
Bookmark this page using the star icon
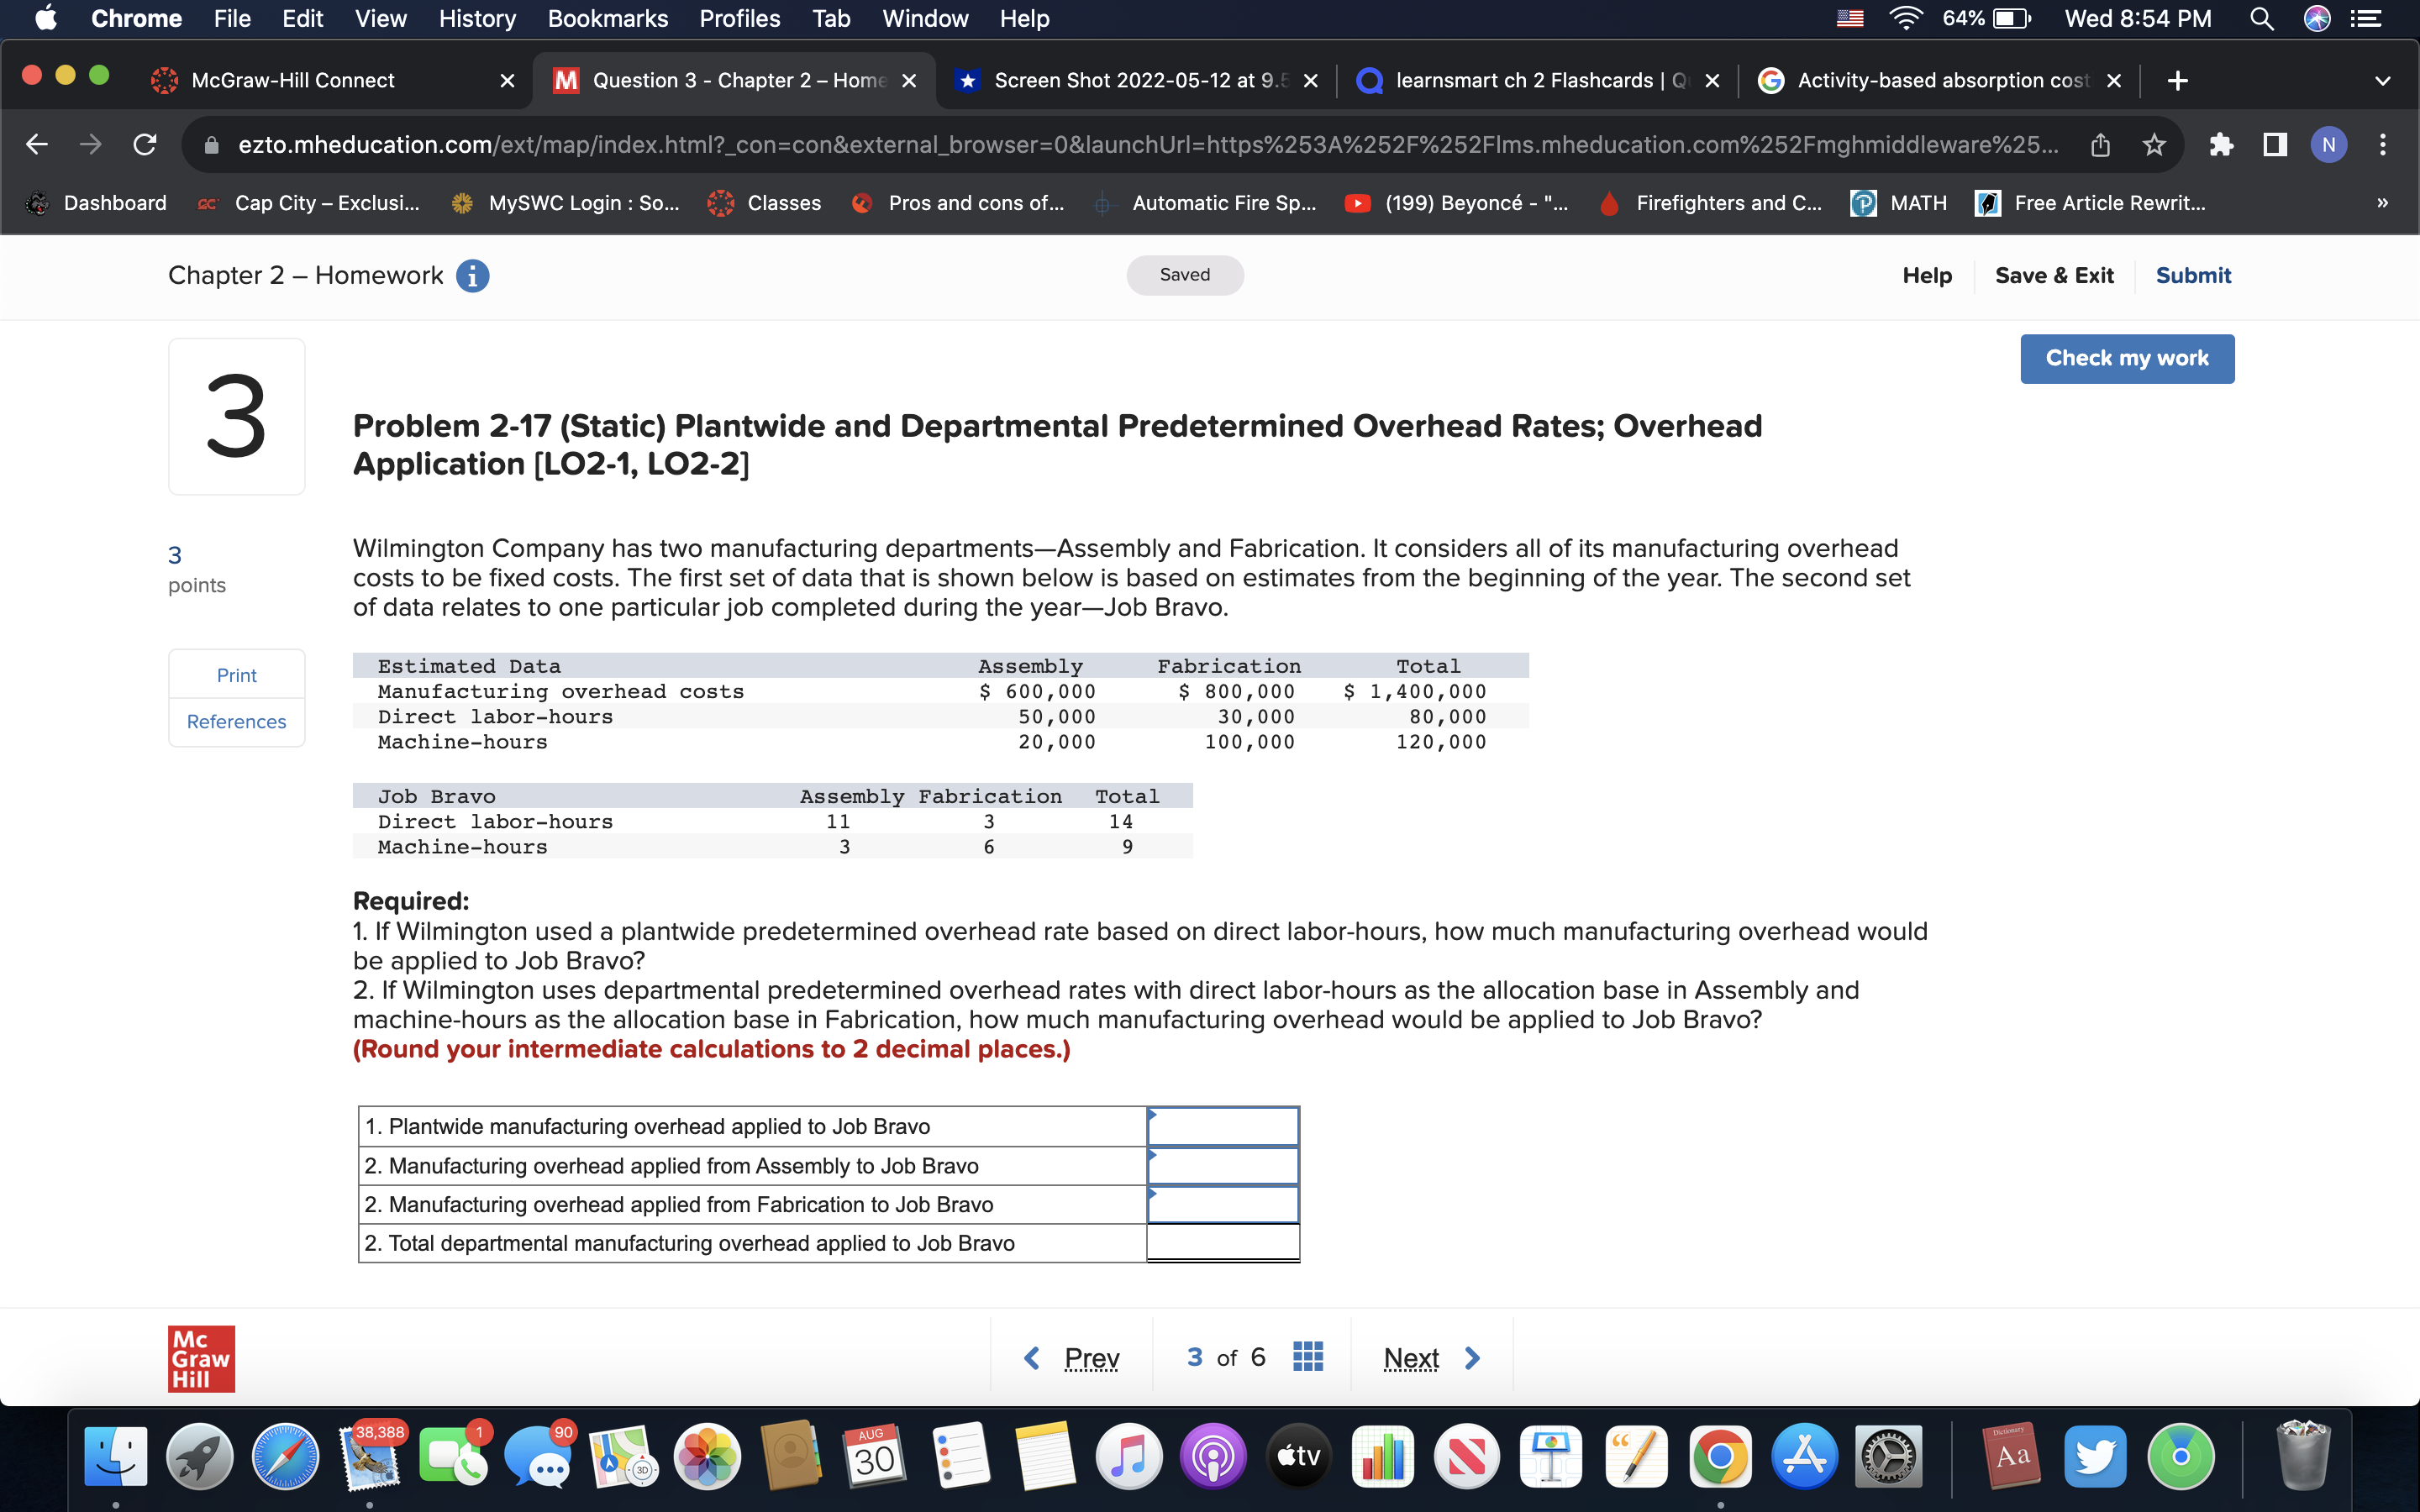(x=2152, y=145)
